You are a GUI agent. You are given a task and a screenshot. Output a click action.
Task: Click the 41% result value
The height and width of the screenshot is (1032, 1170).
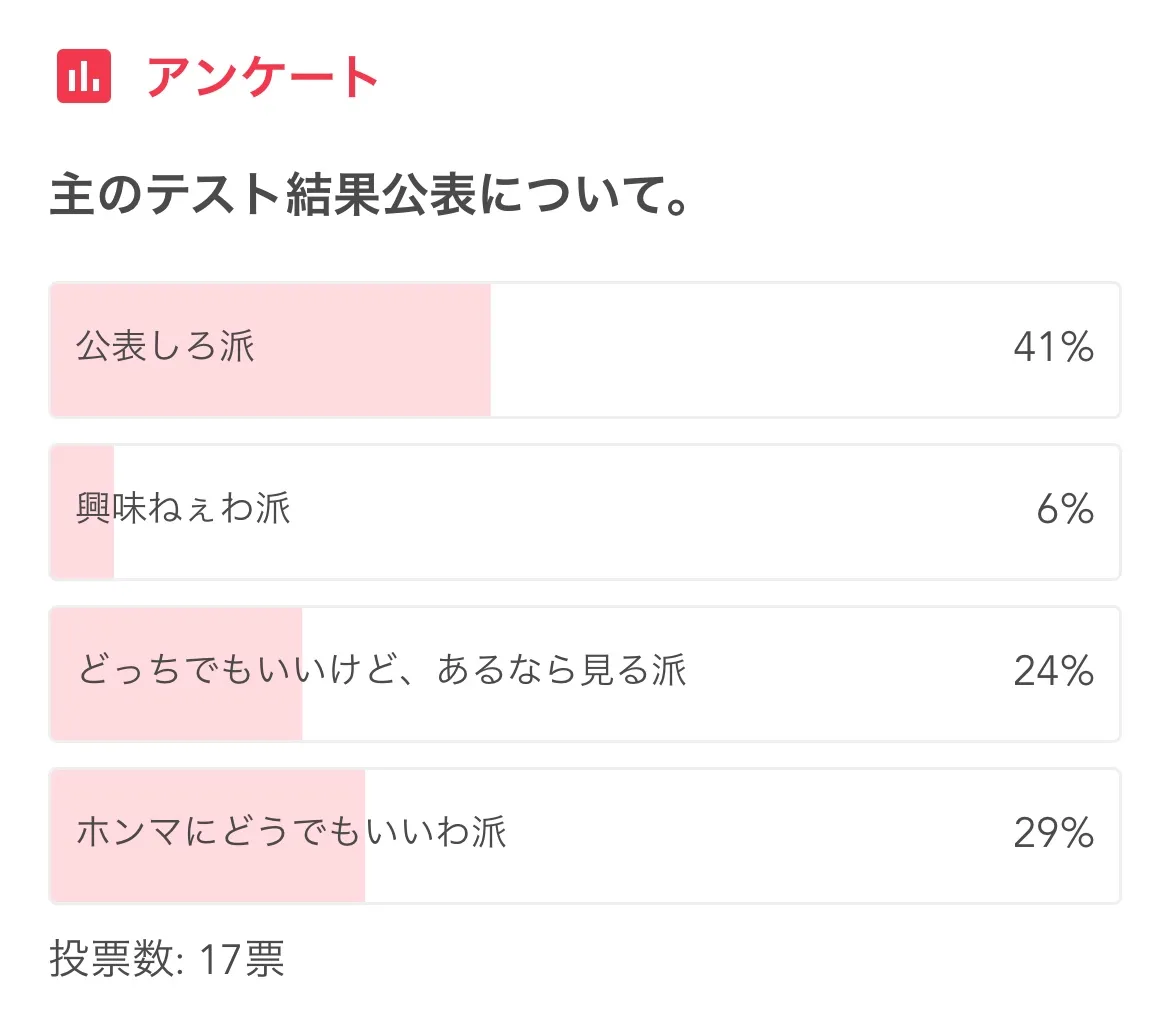(1054, 347)
